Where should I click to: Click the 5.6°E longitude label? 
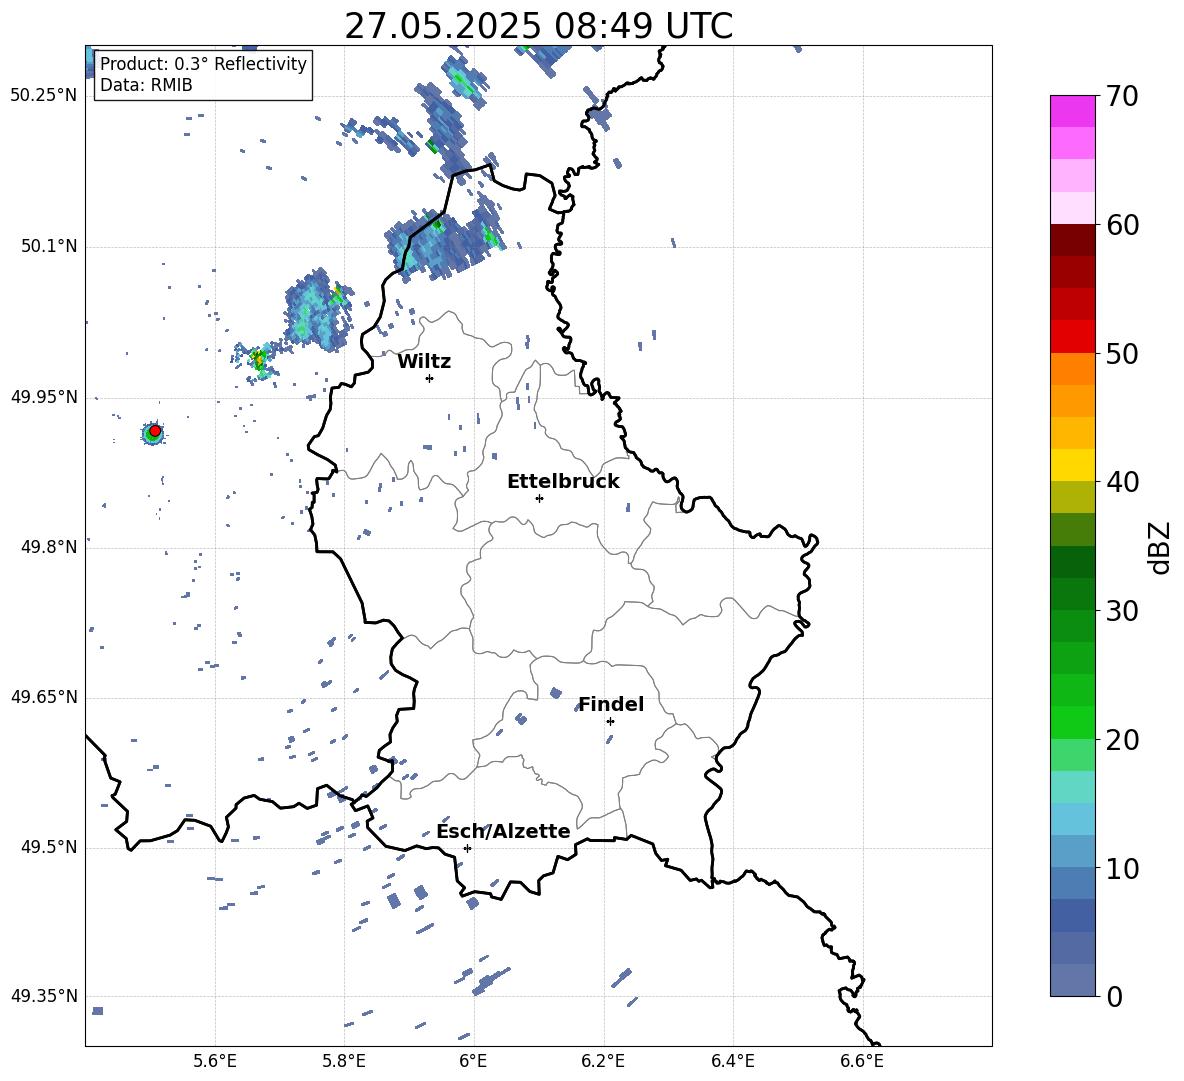coord(215,1062)
